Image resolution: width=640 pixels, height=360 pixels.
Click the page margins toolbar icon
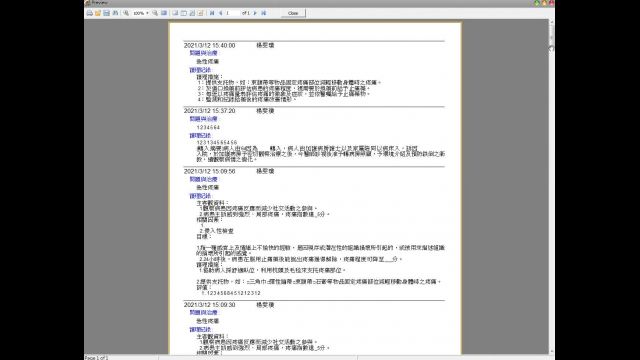[184, 13]
